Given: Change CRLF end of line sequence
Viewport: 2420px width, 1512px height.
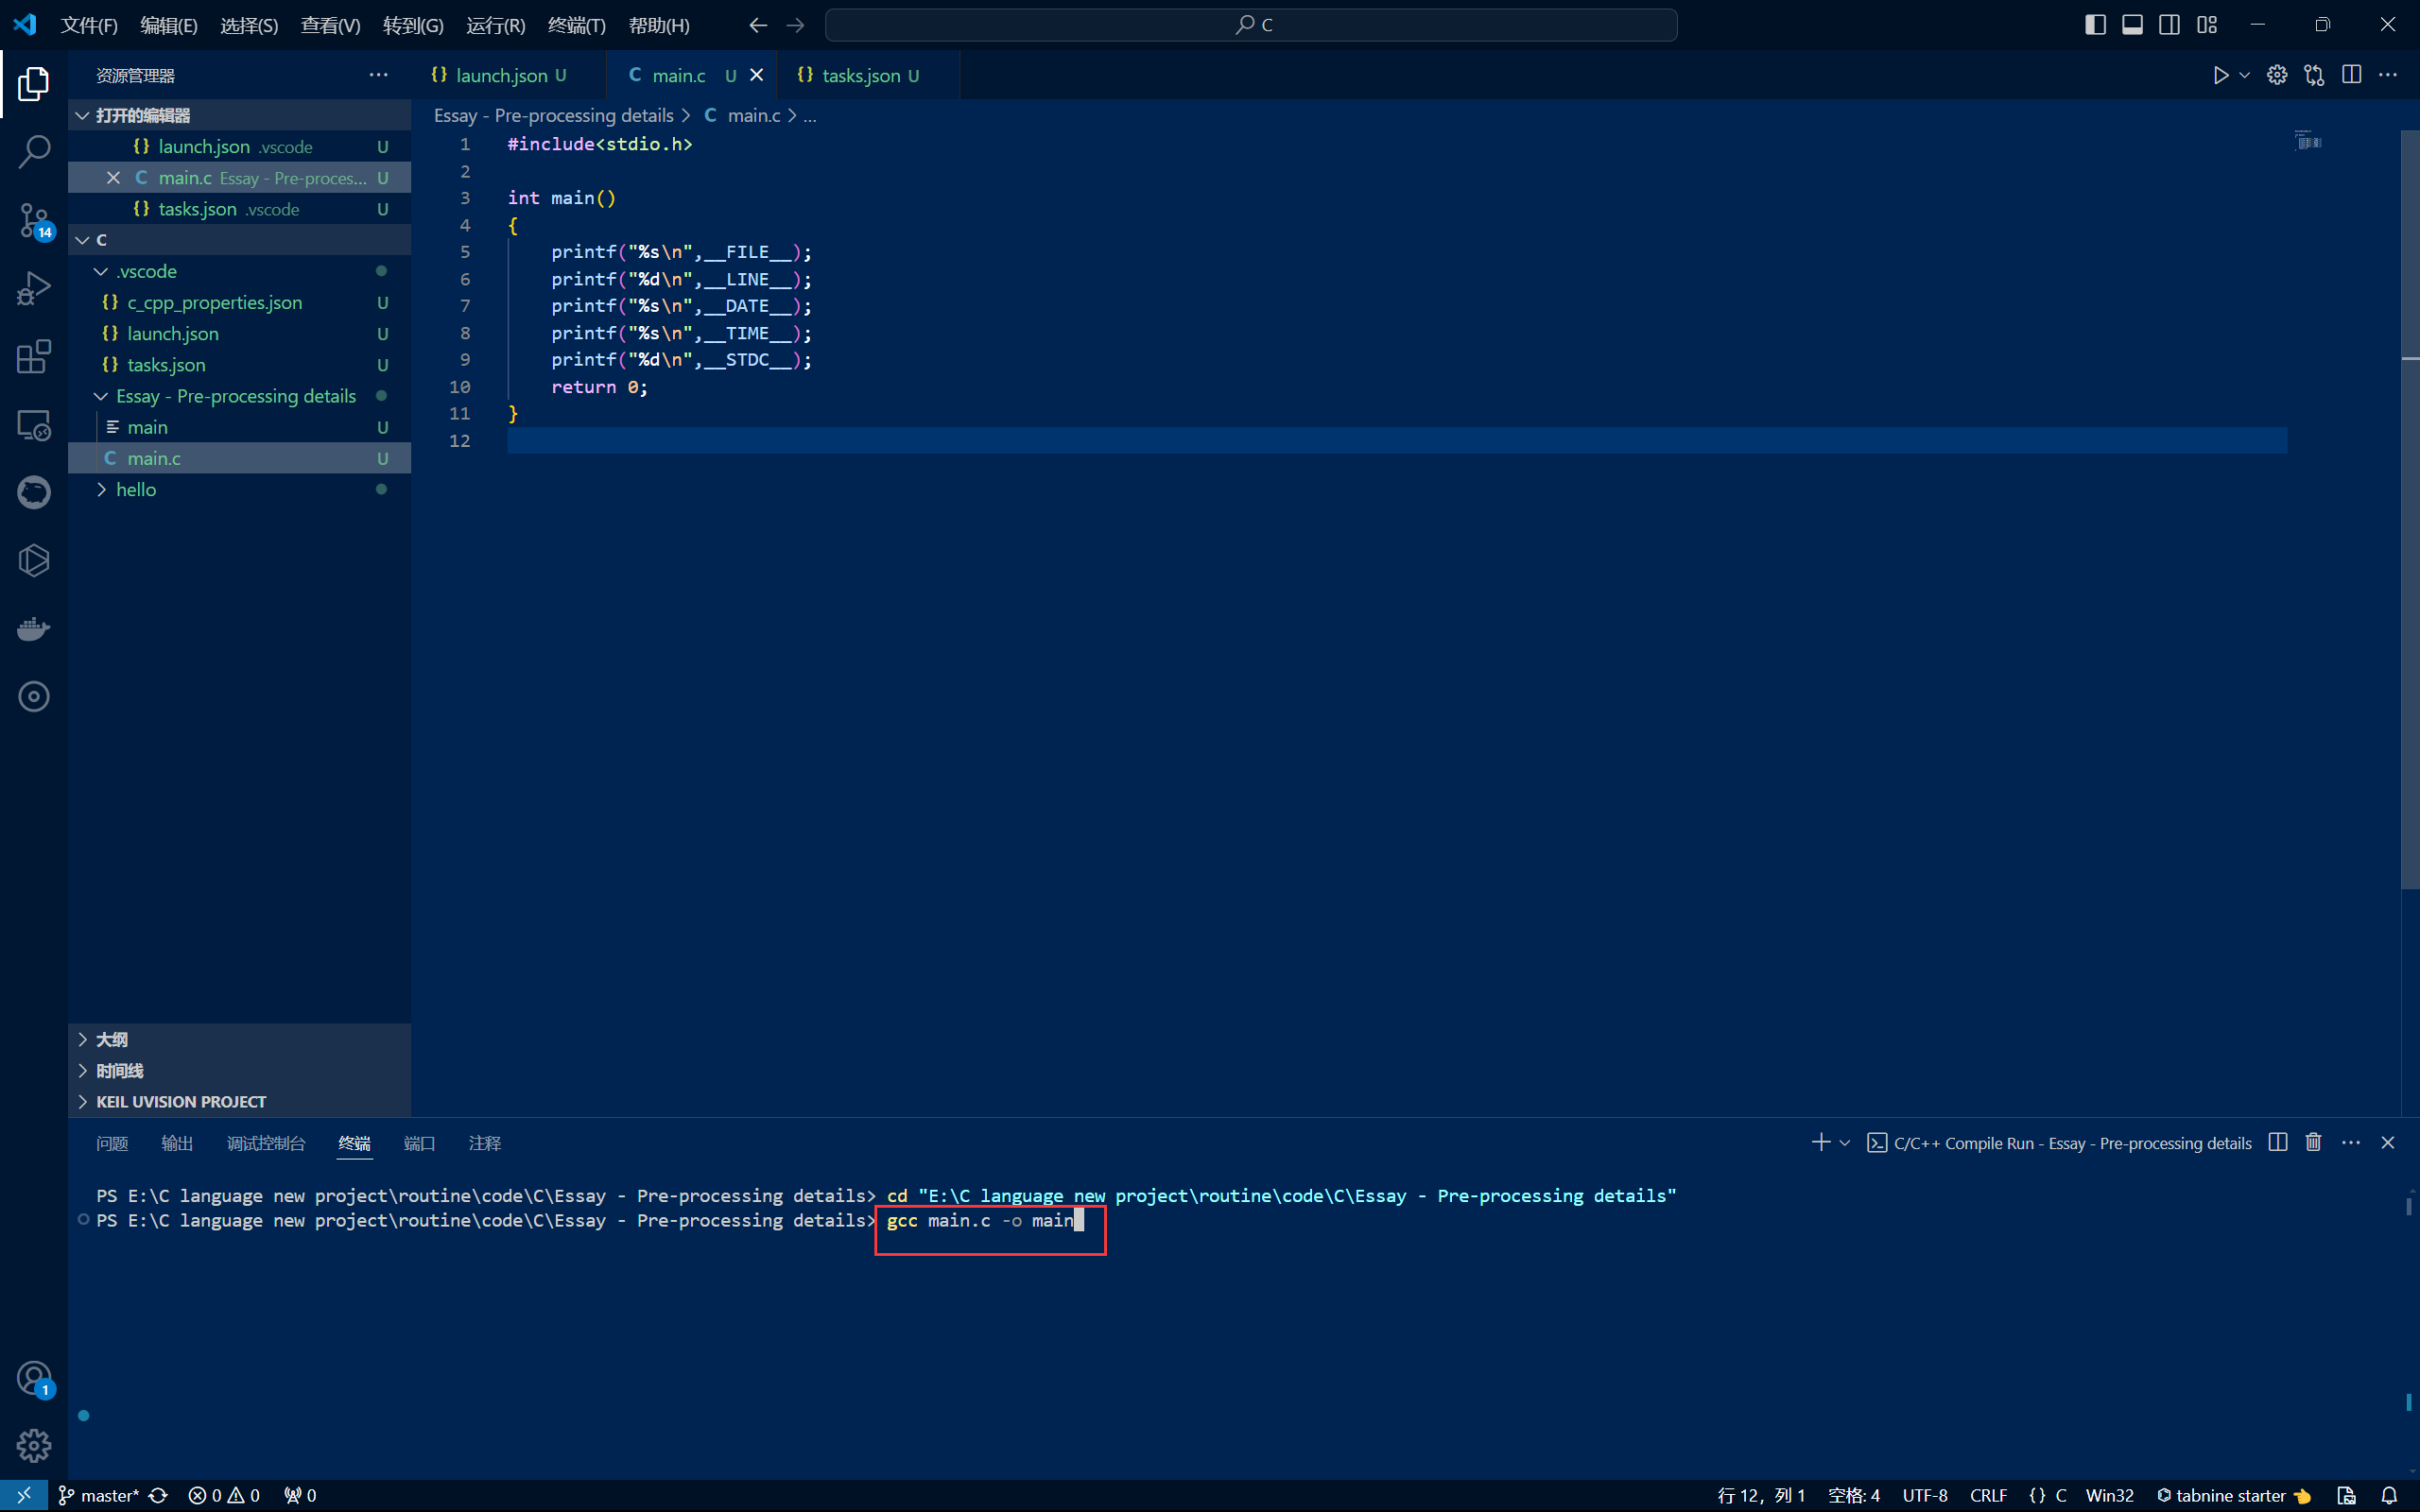Looking at the screenshot, I should [1988, 1495].
